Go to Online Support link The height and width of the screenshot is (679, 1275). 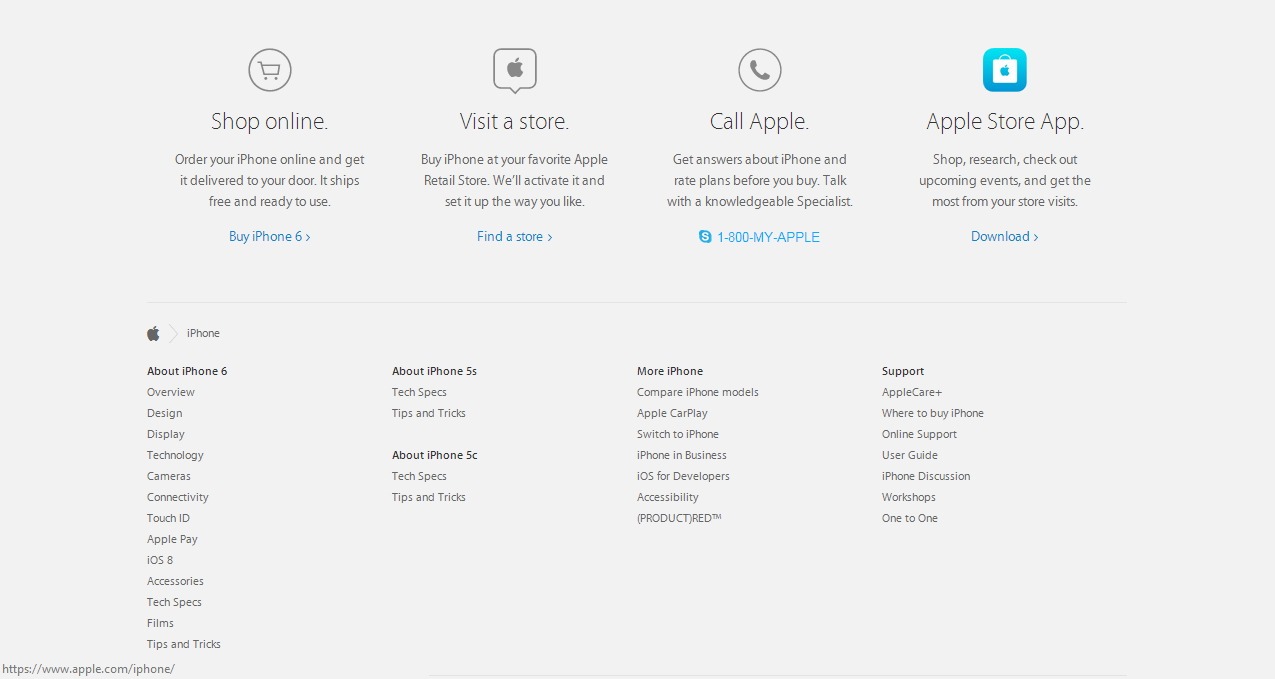(x=919, y=434)
